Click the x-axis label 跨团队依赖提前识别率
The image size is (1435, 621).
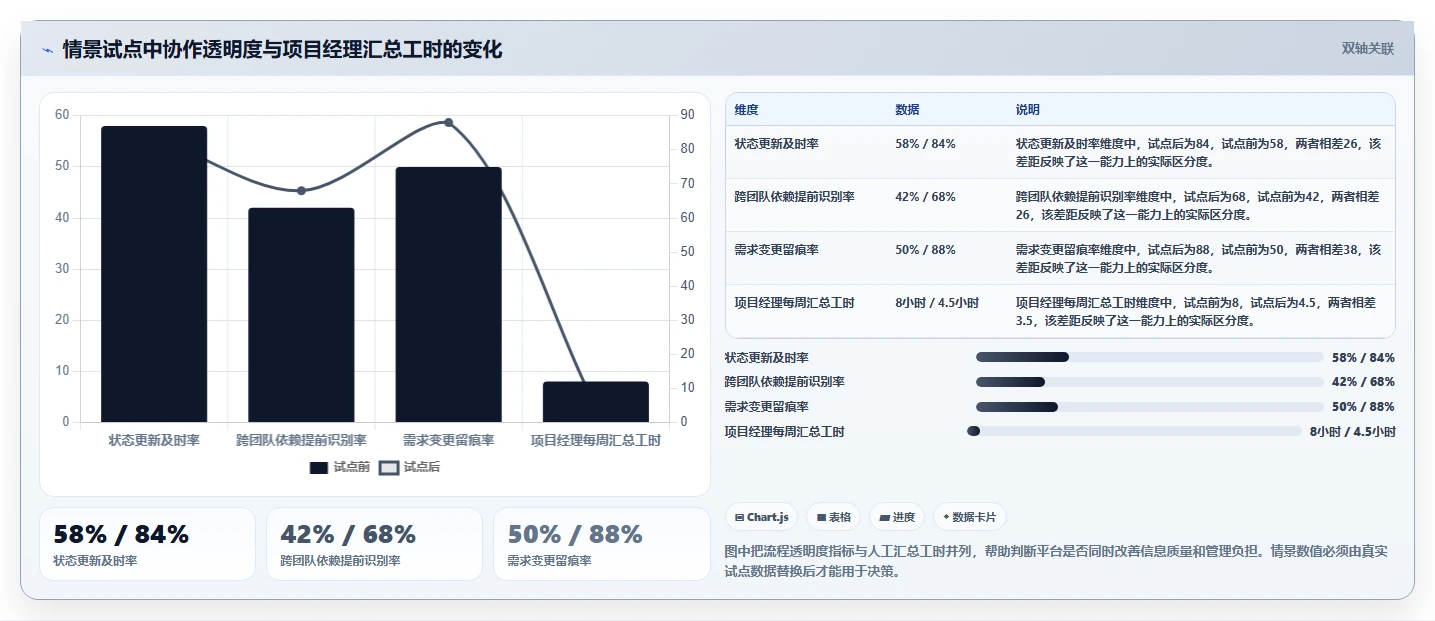(x=301, y=440)
